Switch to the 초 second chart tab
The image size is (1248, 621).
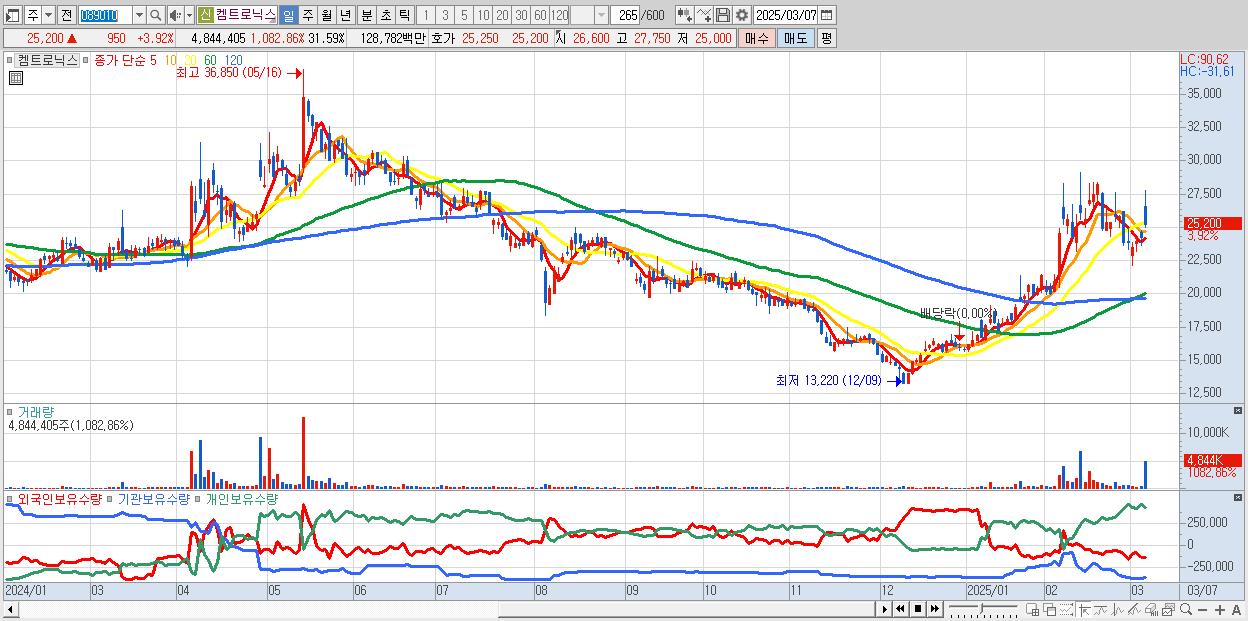tap(384, 15)
